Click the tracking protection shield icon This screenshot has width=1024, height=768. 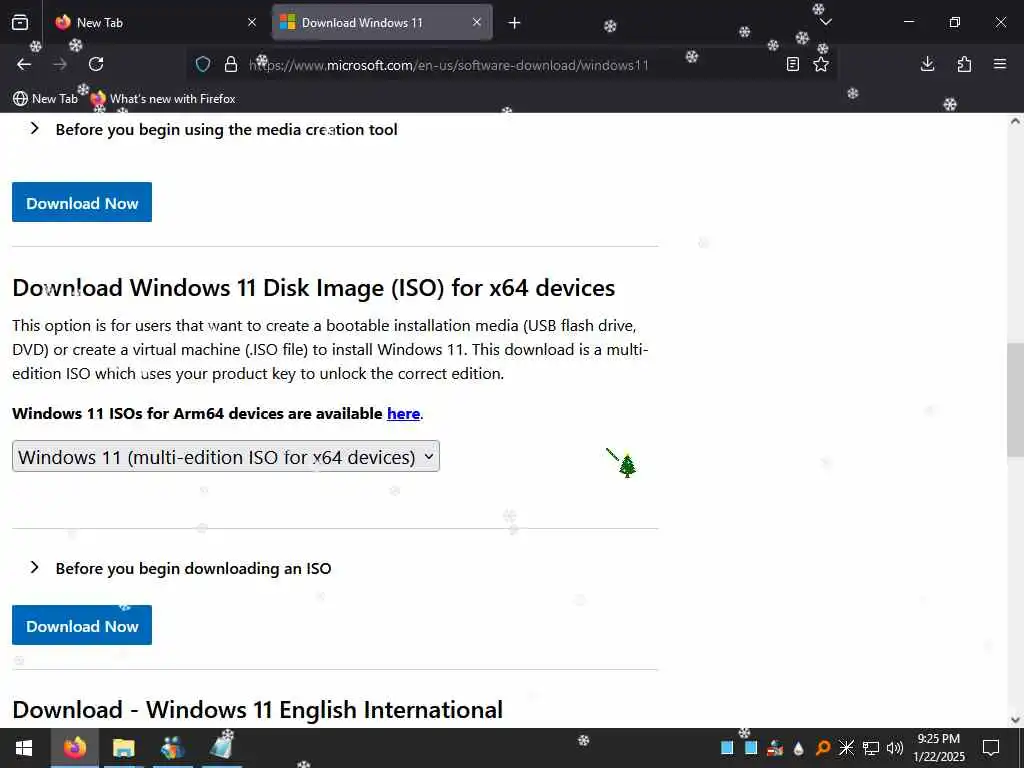tap(203, 64)
